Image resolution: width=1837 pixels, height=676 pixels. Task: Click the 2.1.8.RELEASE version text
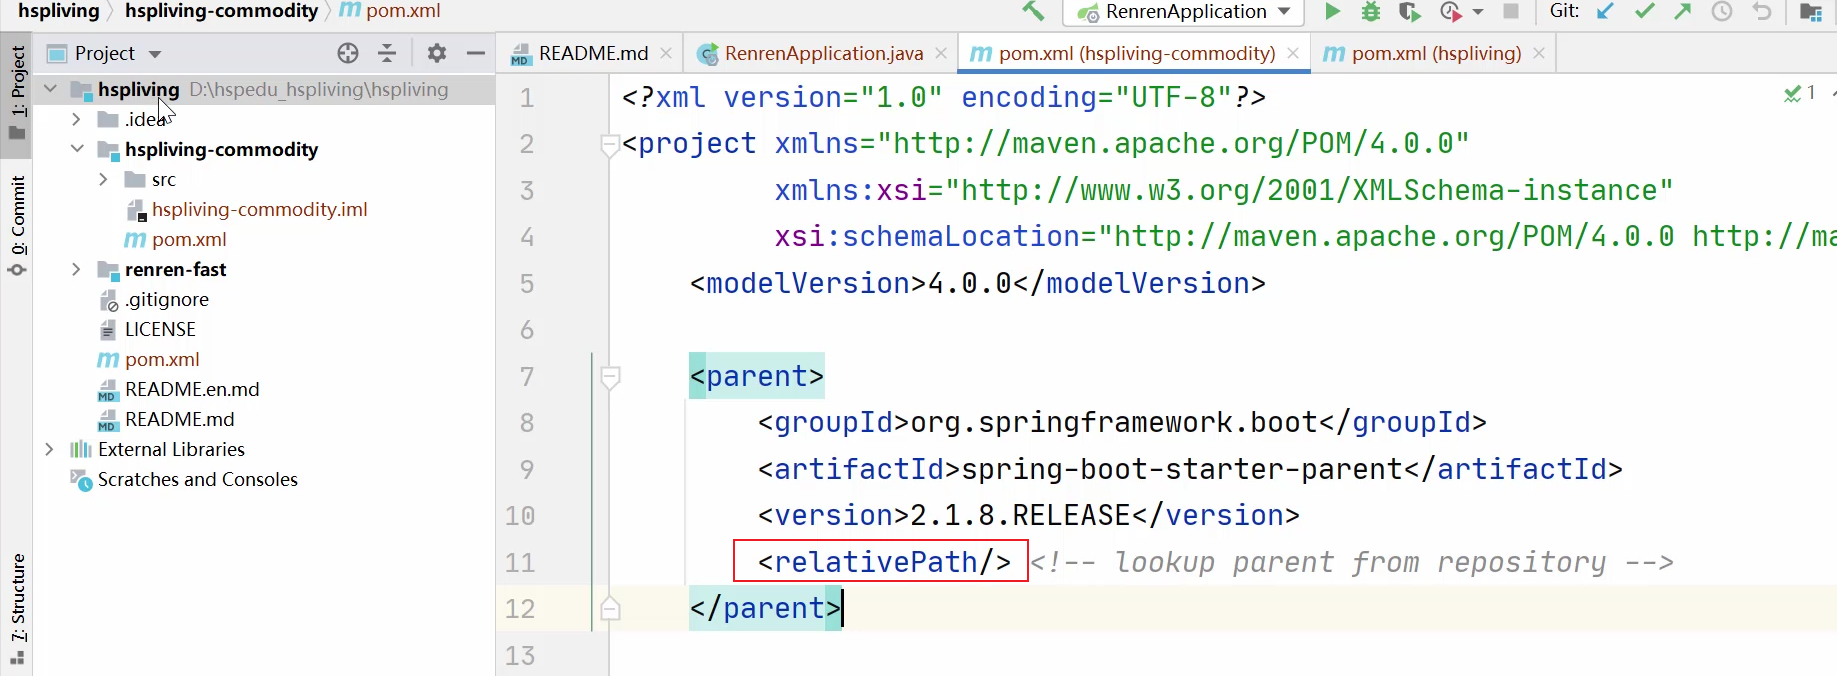(x=1021, y=515)
